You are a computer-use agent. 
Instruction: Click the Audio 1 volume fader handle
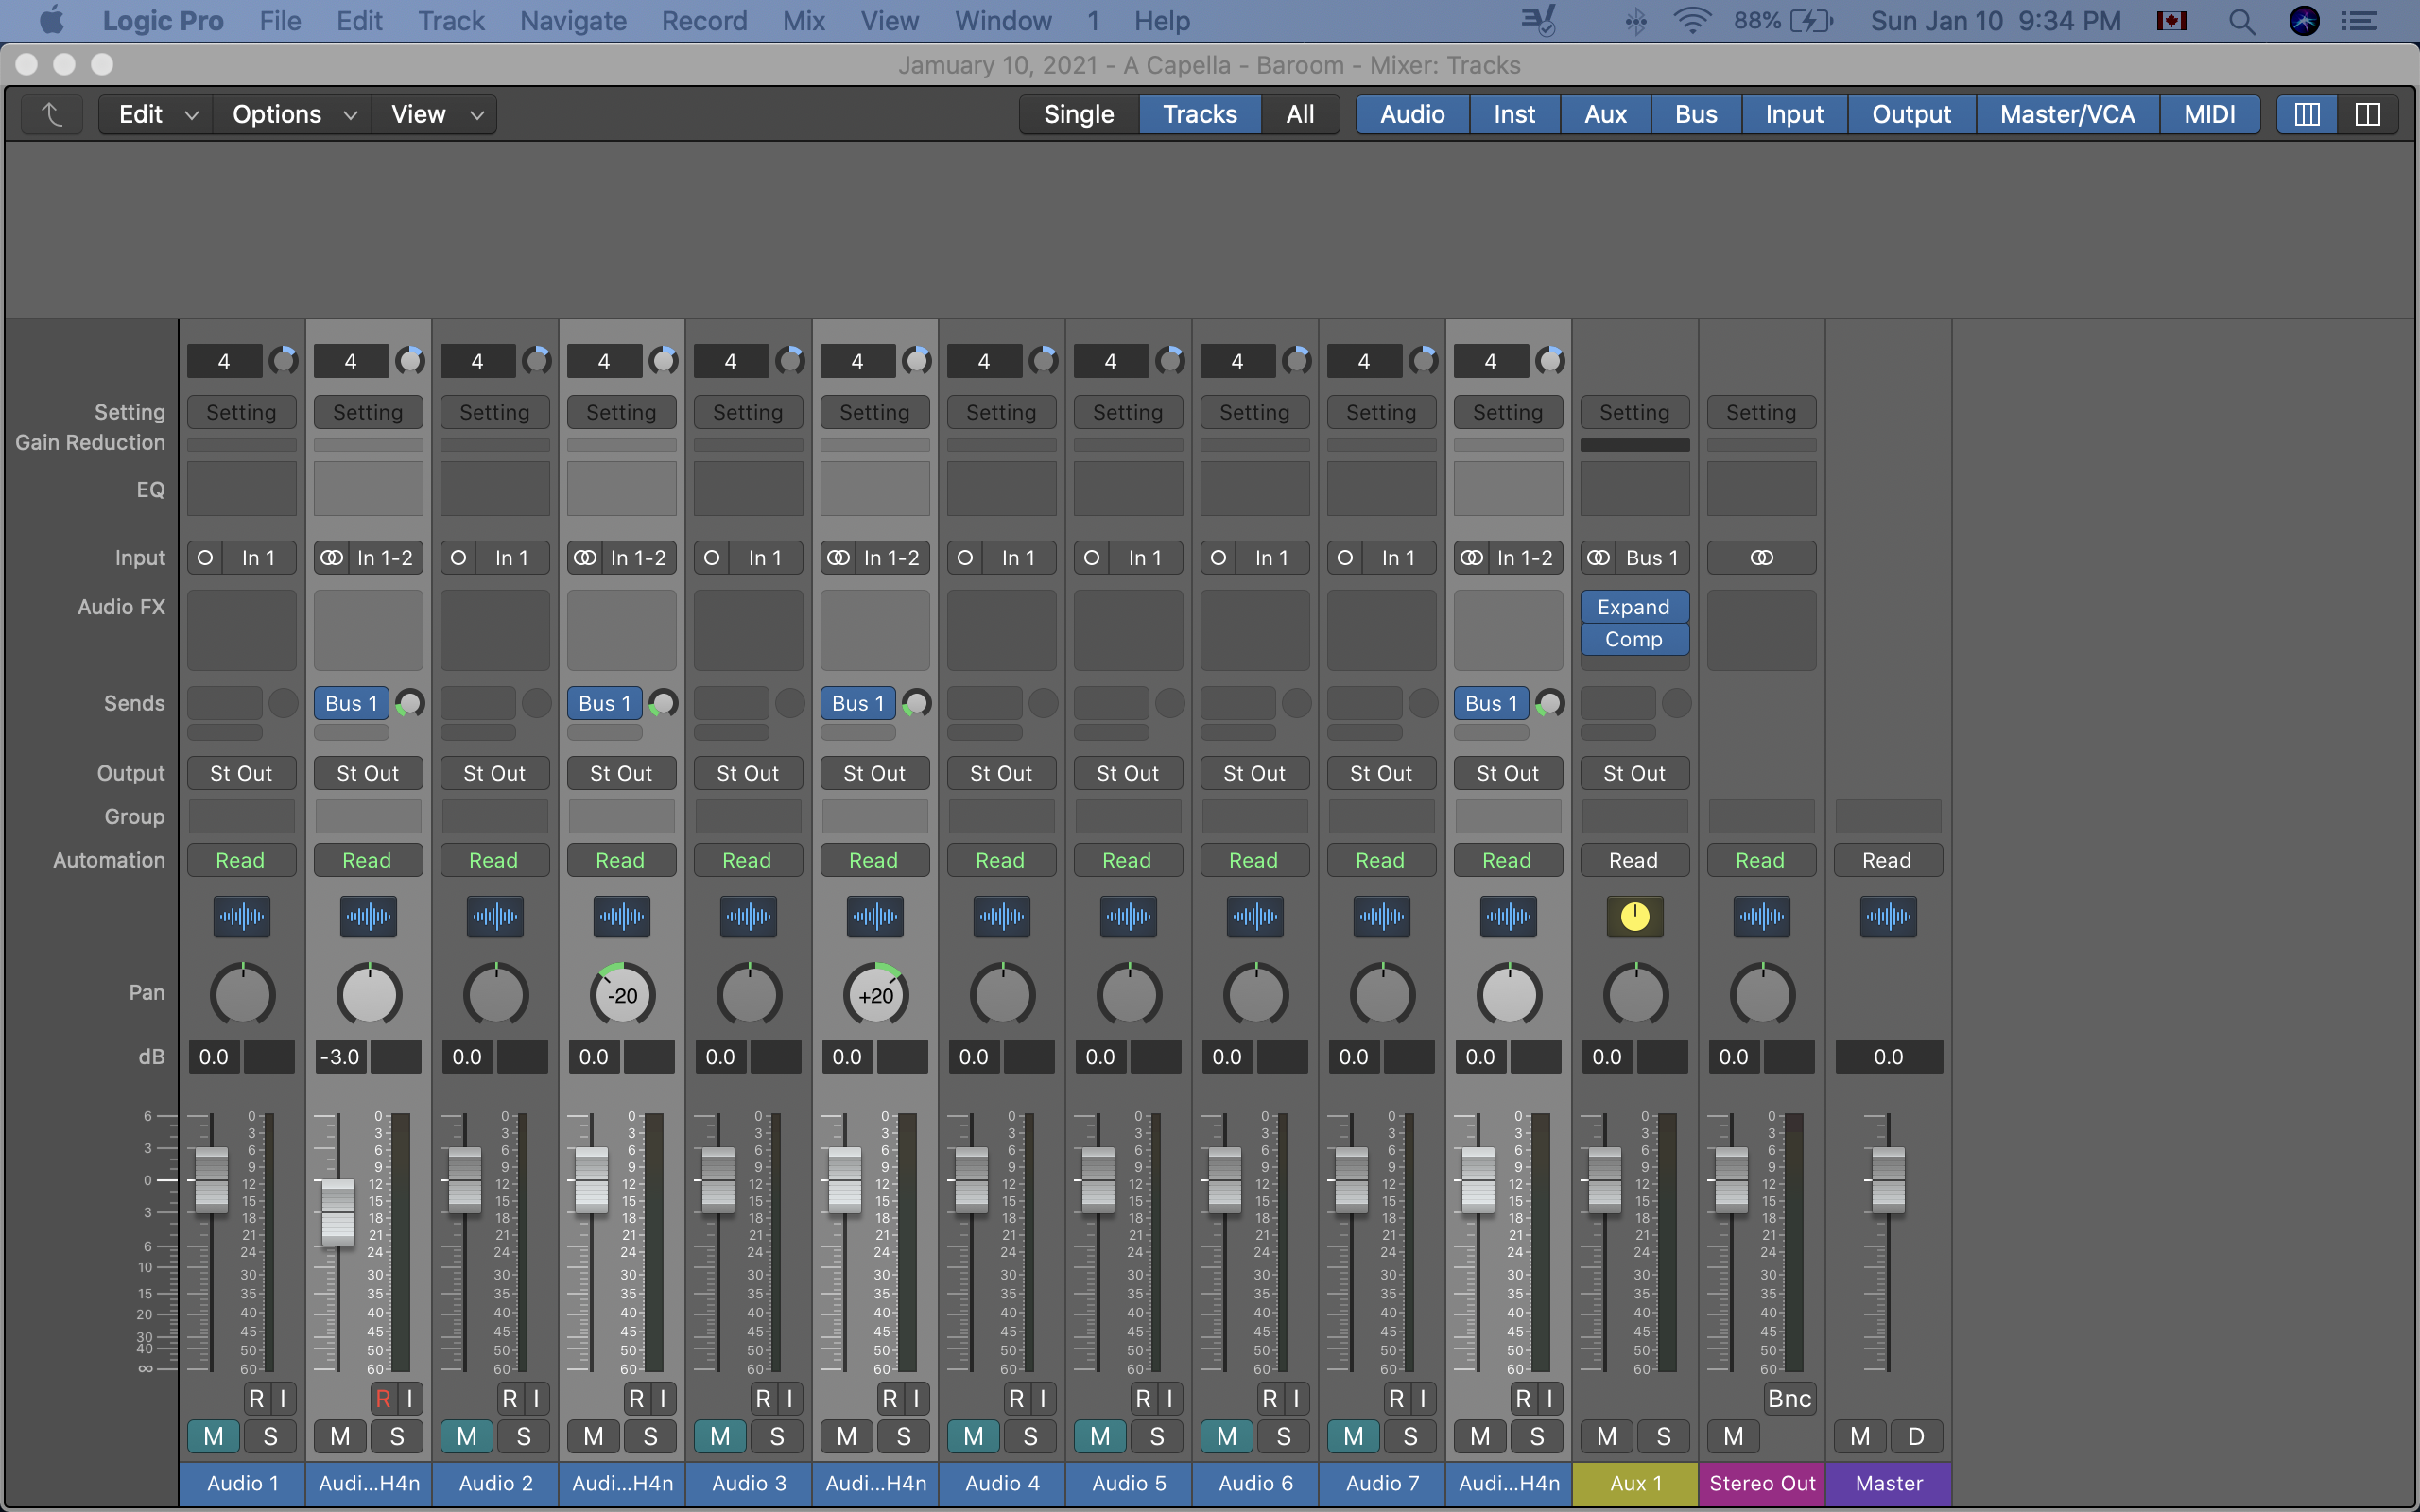pos(211,1180)
